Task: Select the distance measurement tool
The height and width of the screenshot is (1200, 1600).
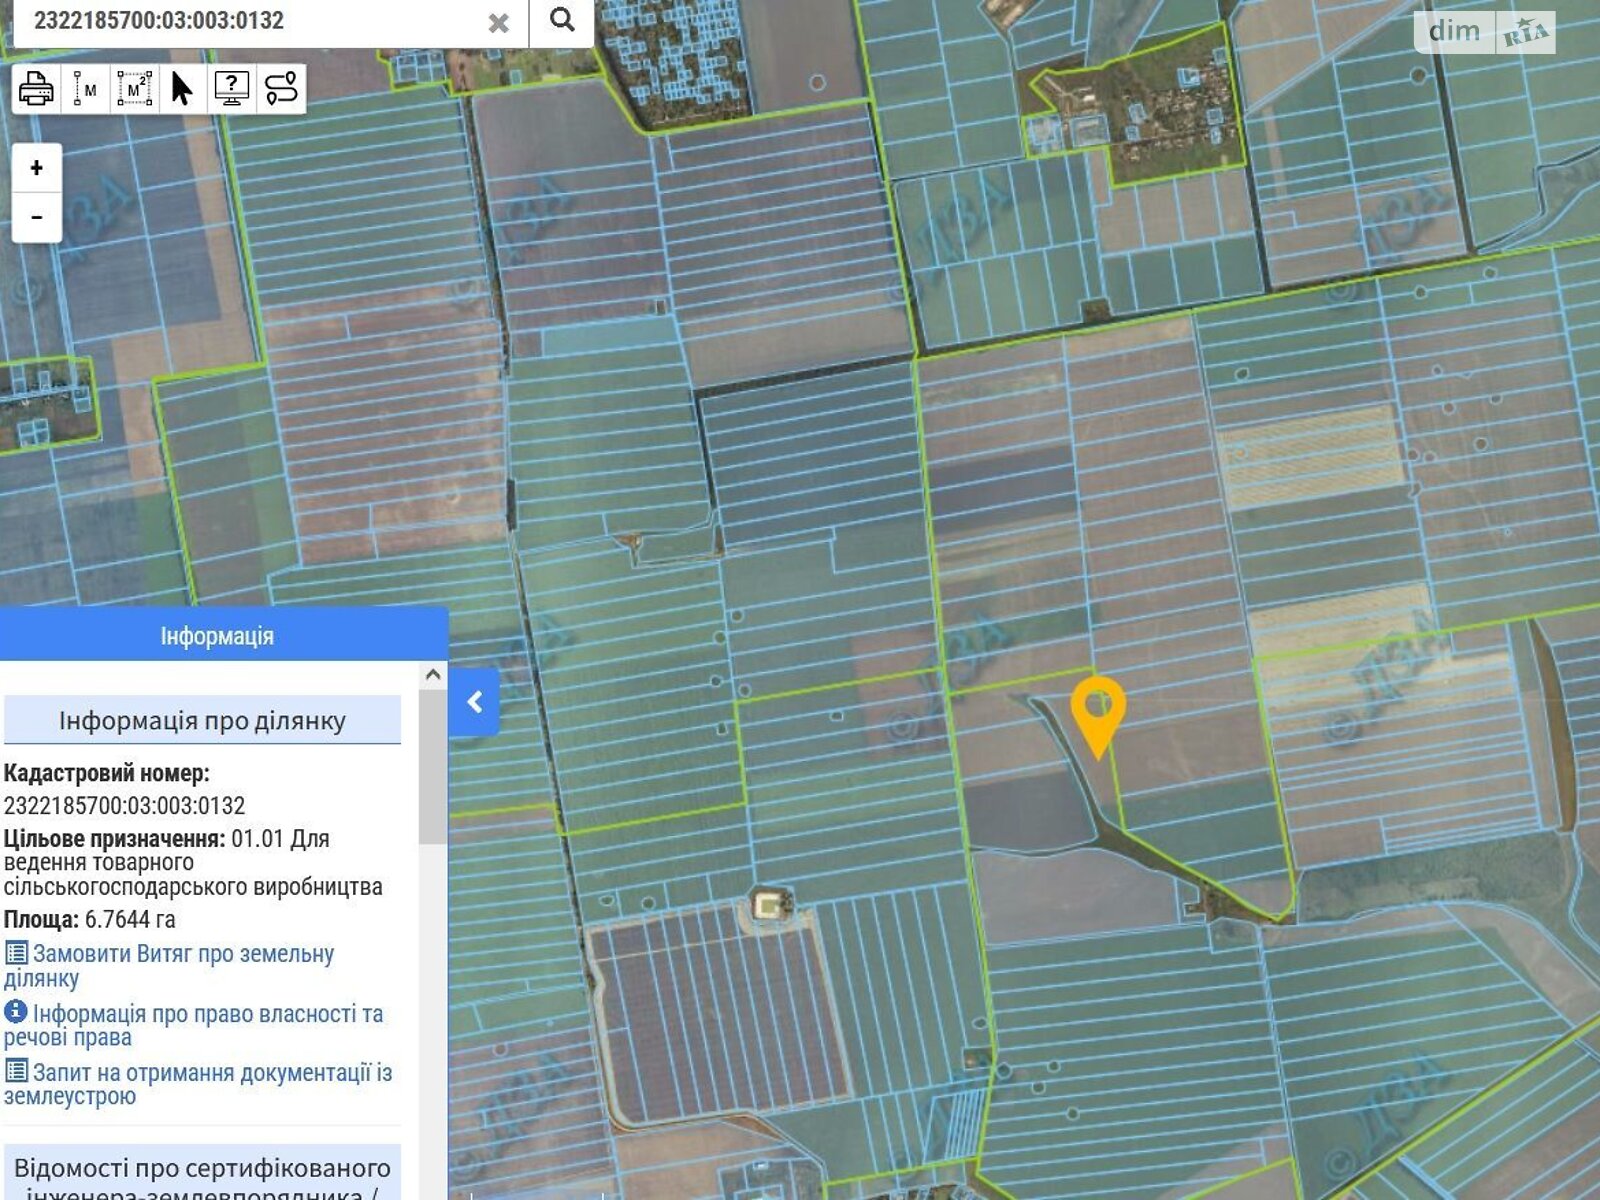Action: pyautogui.click(x=85, y=89)
